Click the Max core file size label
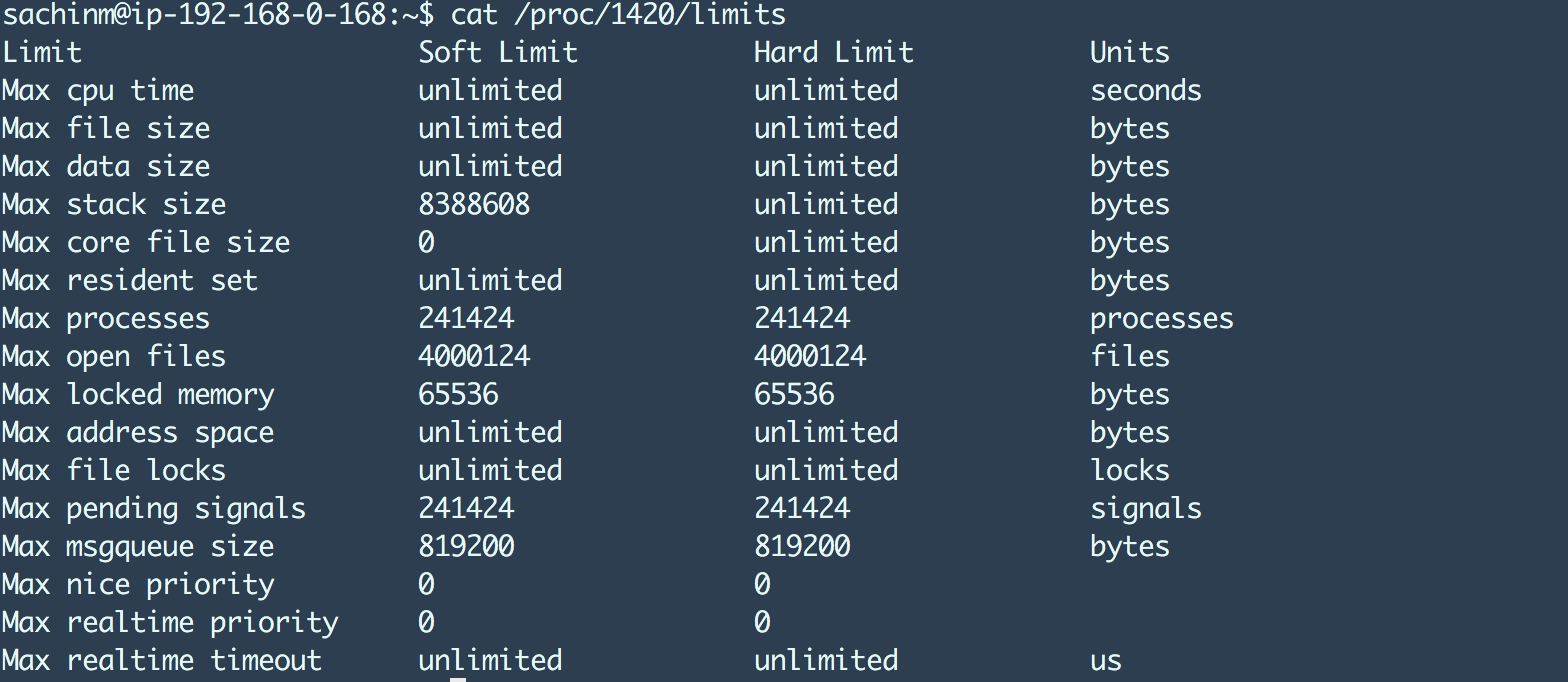Screen dimensions: 1568x682 pyautogui.click(x=146, y=242)
